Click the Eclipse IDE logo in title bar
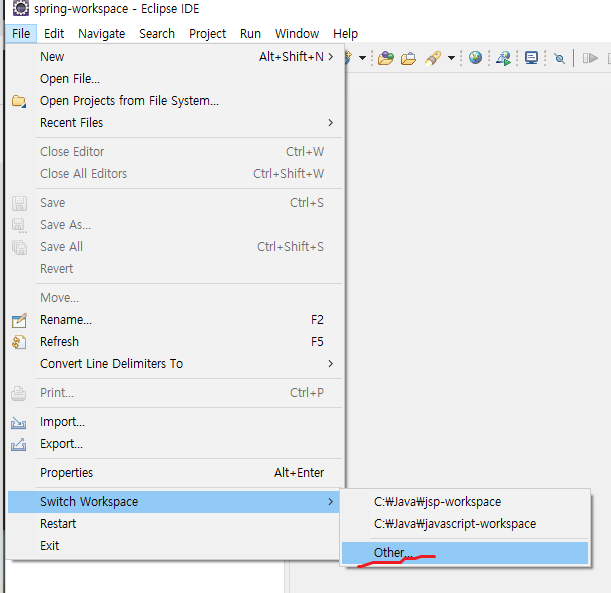The height and width of the screenshot is (593, 611). pos(20,8)
